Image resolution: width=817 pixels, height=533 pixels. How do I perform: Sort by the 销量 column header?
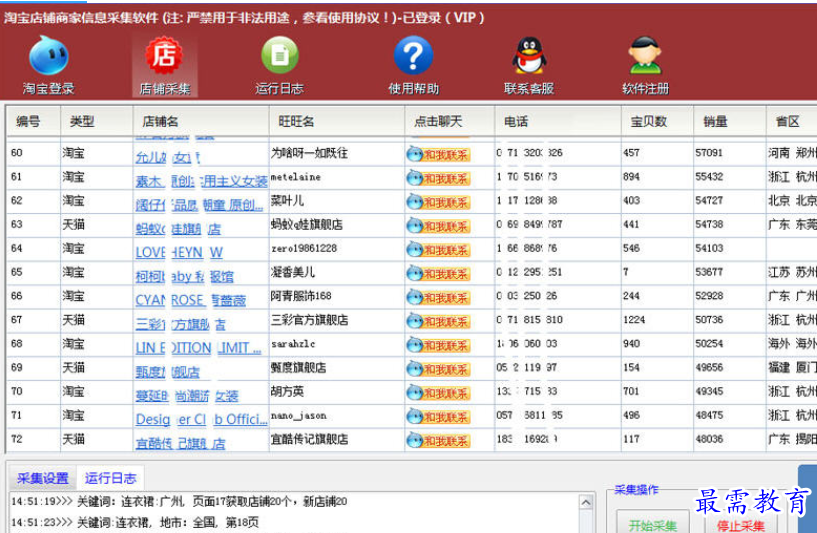coord(730,122)
